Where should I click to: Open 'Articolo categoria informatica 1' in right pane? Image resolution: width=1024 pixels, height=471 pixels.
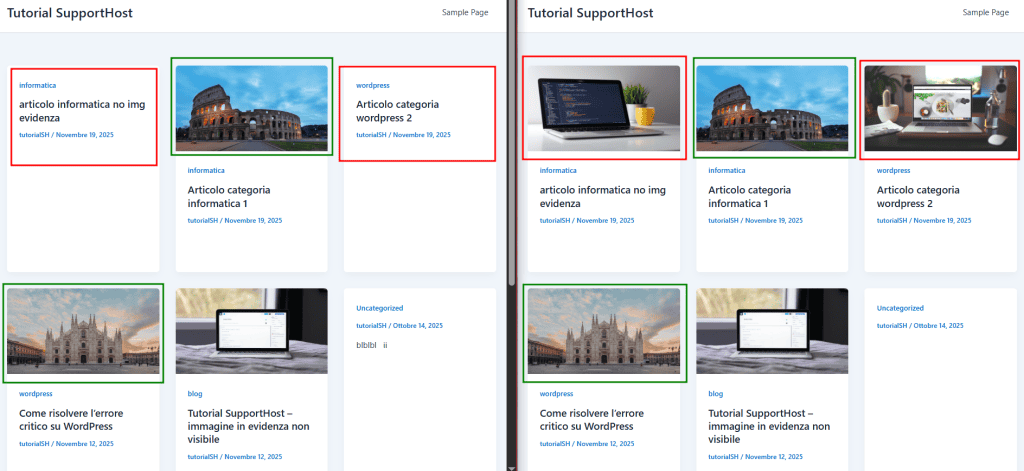pyautogui.click(x=750, y=197)
